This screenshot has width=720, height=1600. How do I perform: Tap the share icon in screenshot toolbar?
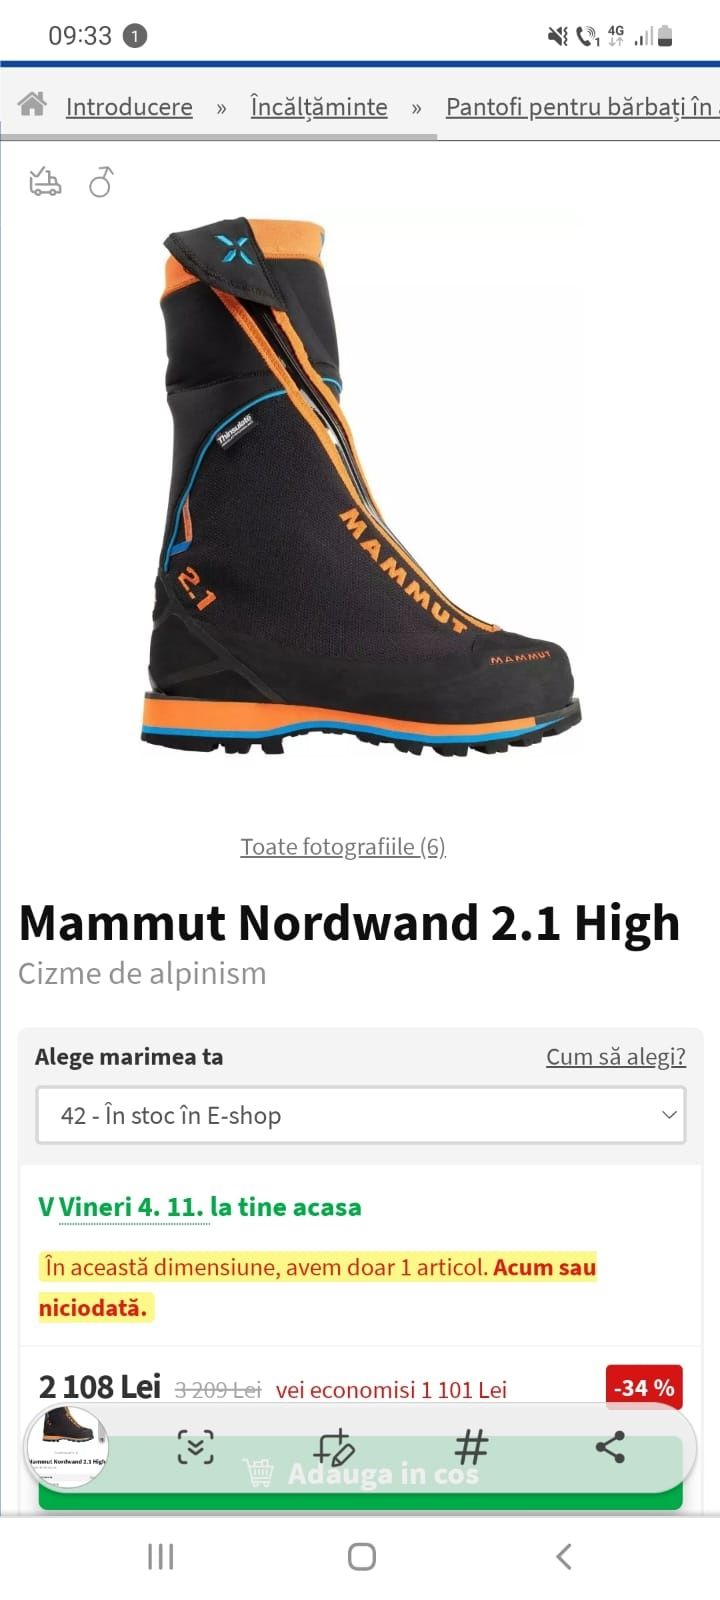pyautogui.click(x=610, y=1447)
